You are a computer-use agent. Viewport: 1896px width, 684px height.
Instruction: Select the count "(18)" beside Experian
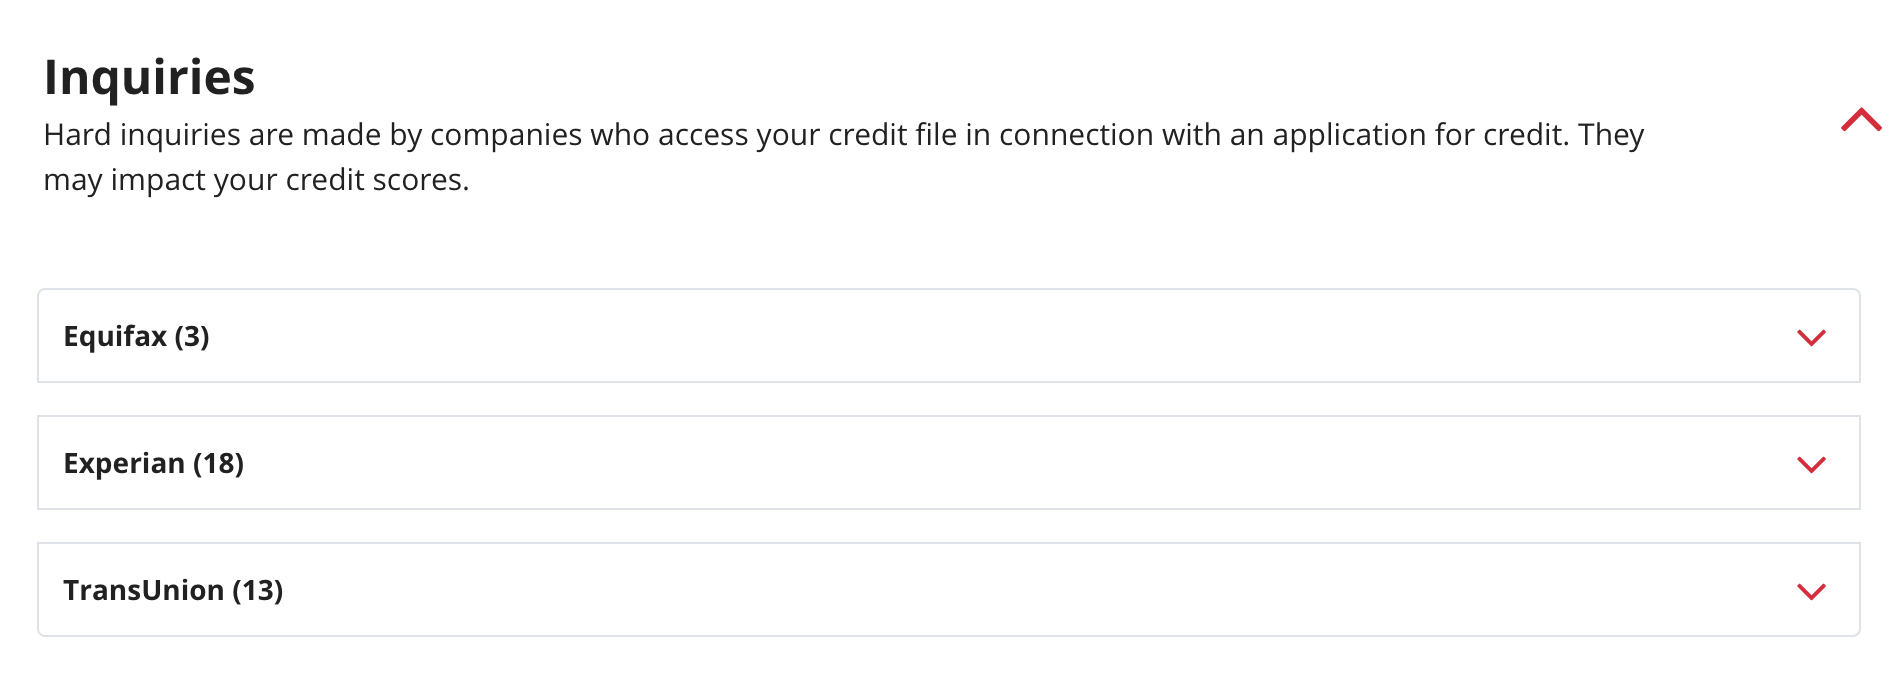[218, 463]
